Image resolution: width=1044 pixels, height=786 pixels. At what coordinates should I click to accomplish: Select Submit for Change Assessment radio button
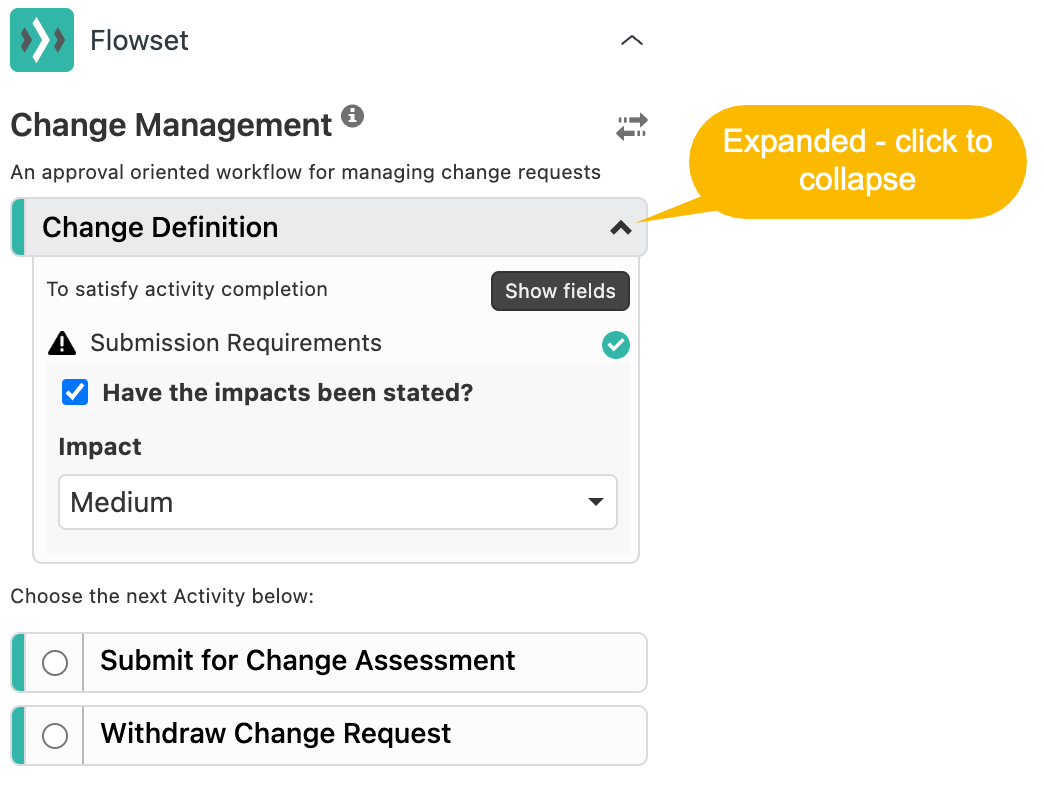click(x=55, y=663)
